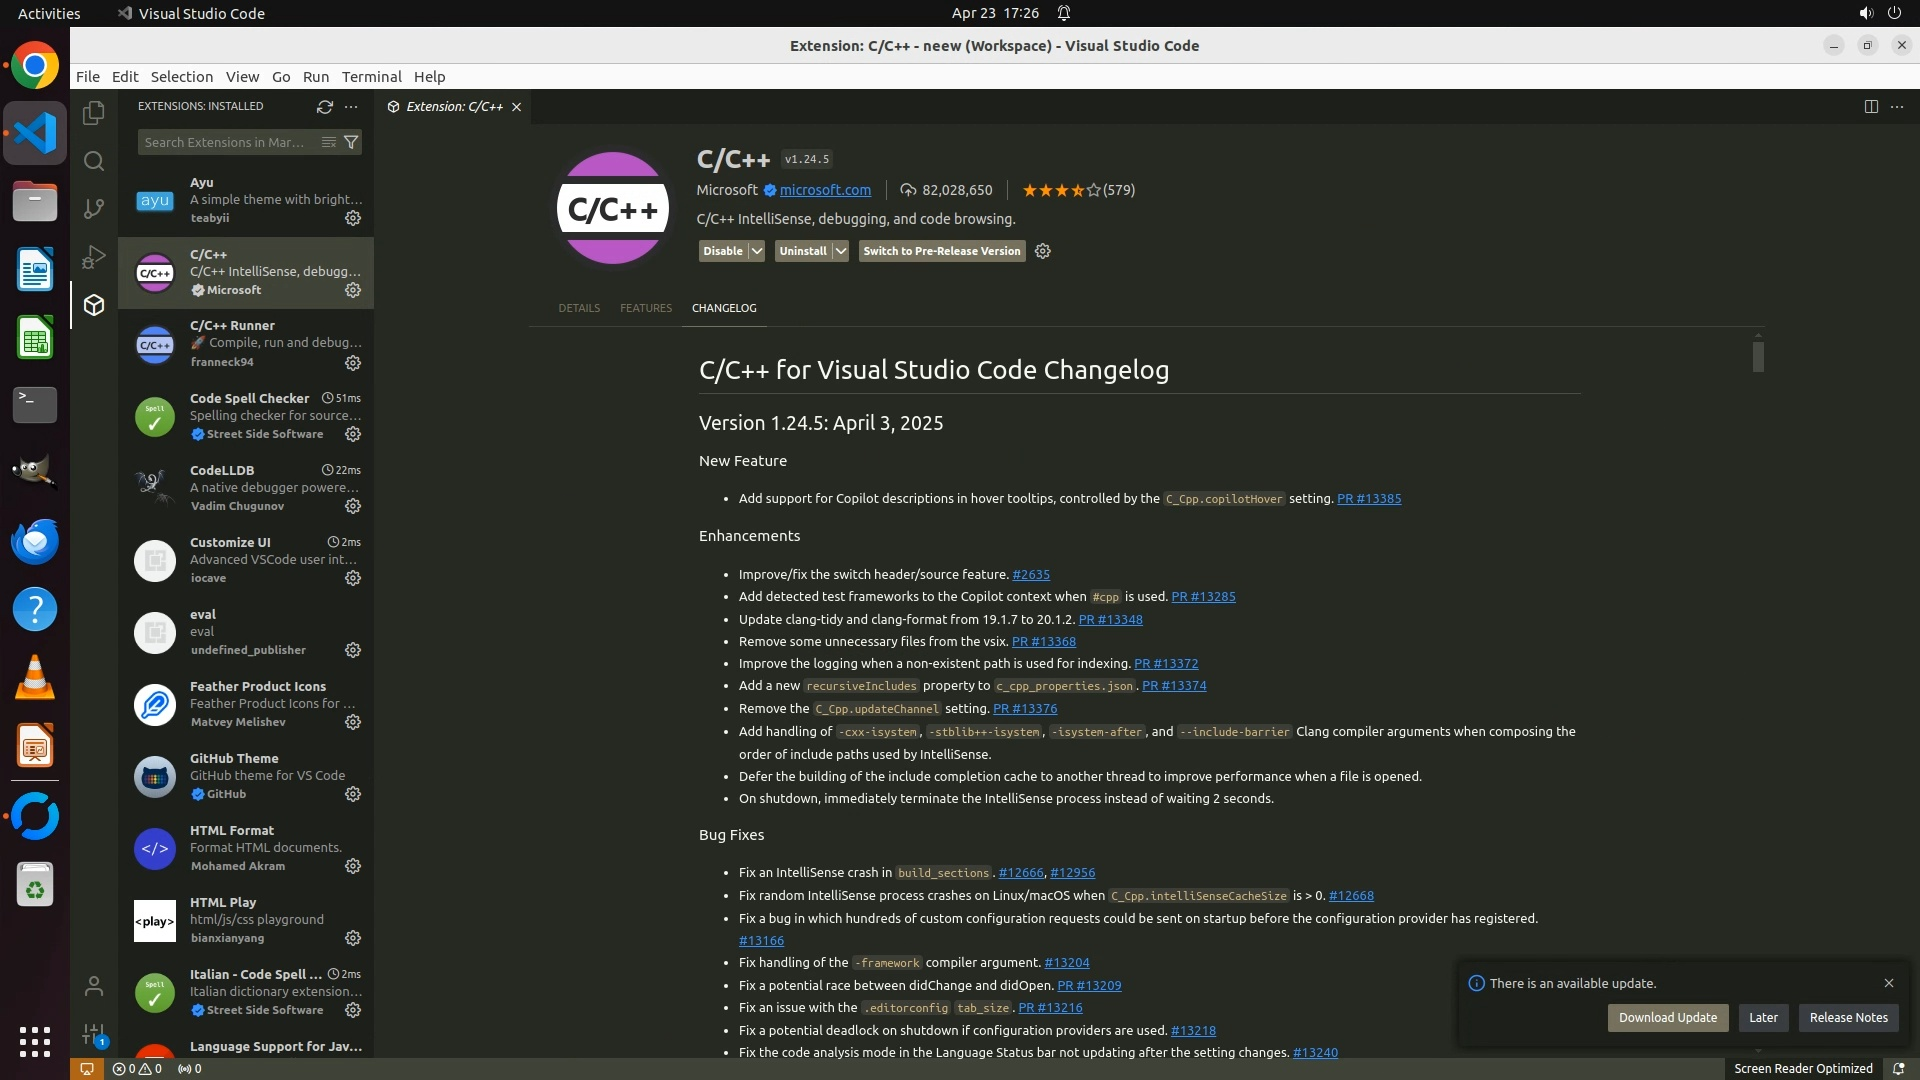Open the PR #13385 link
The image size is (1920, 1080).
(x=1368, y=498)
